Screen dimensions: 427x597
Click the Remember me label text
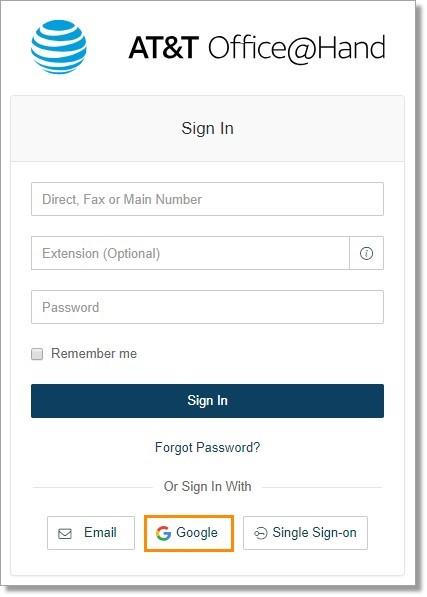[x=94, y=353]
